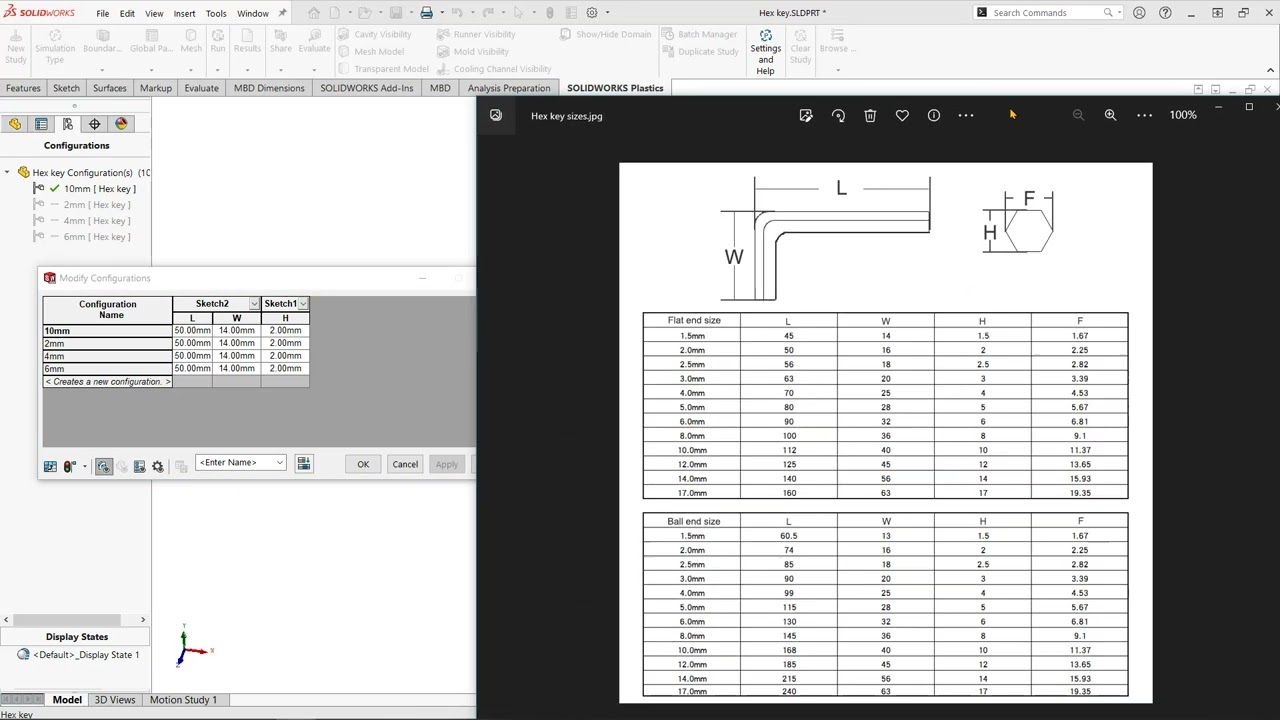Open the File menu

click(x=103, y=14)
